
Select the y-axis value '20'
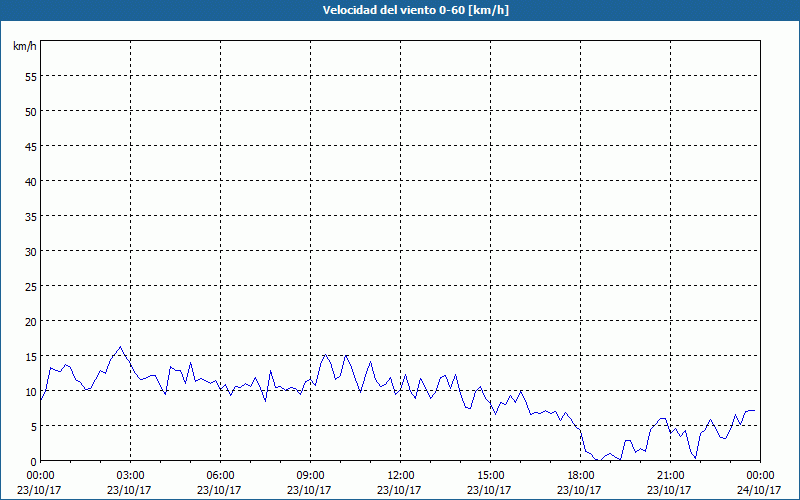click(x=31, y=321)
